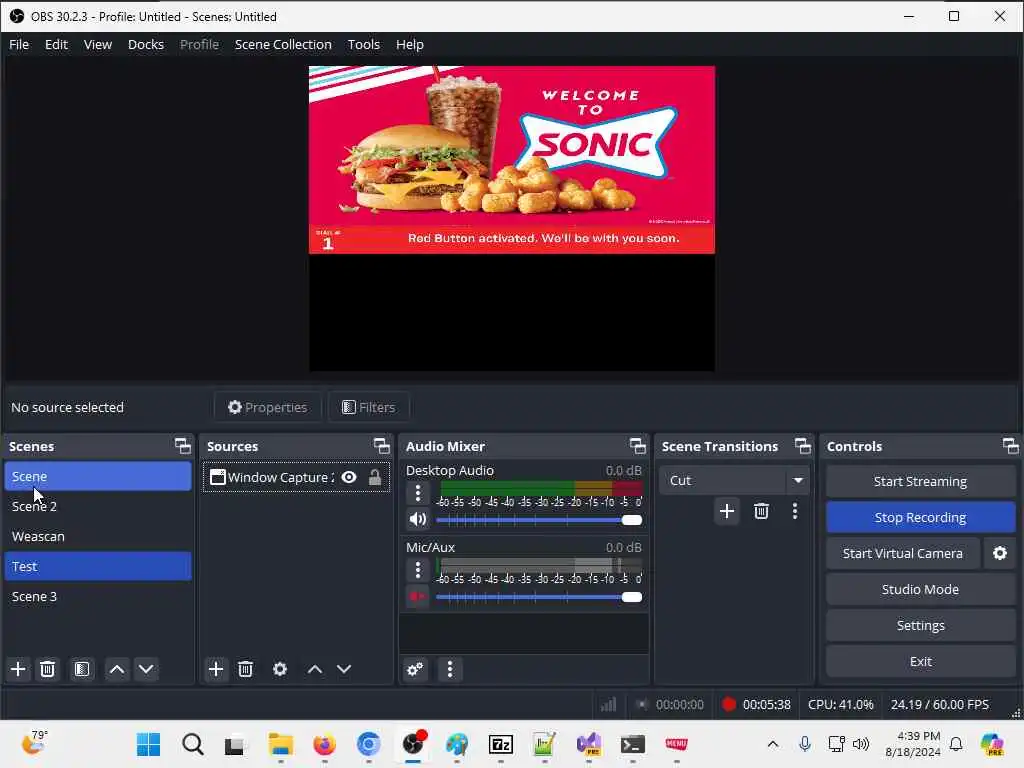
Task: Mute Desktop Audio speaker button
Action: click(x=418, y=520)
